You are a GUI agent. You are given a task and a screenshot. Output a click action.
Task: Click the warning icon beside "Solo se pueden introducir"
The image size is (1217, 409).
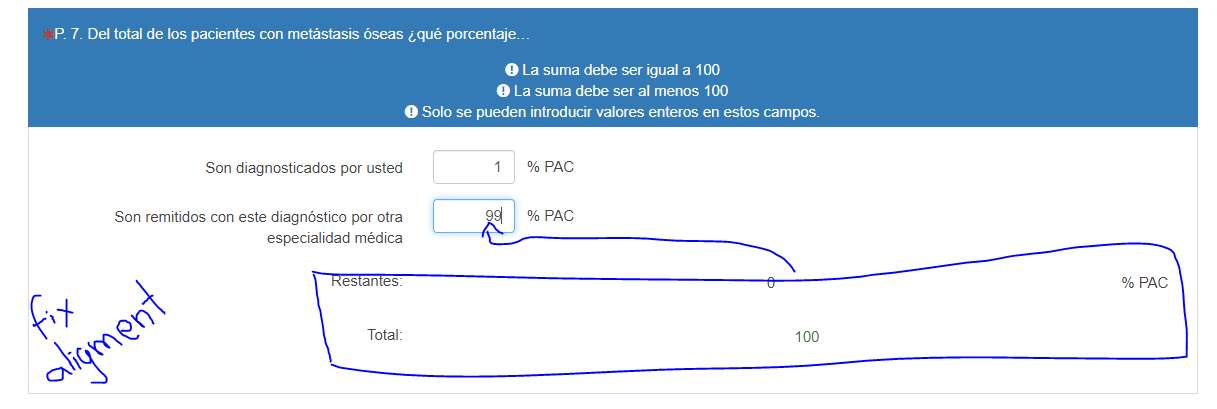click(410, 112)
